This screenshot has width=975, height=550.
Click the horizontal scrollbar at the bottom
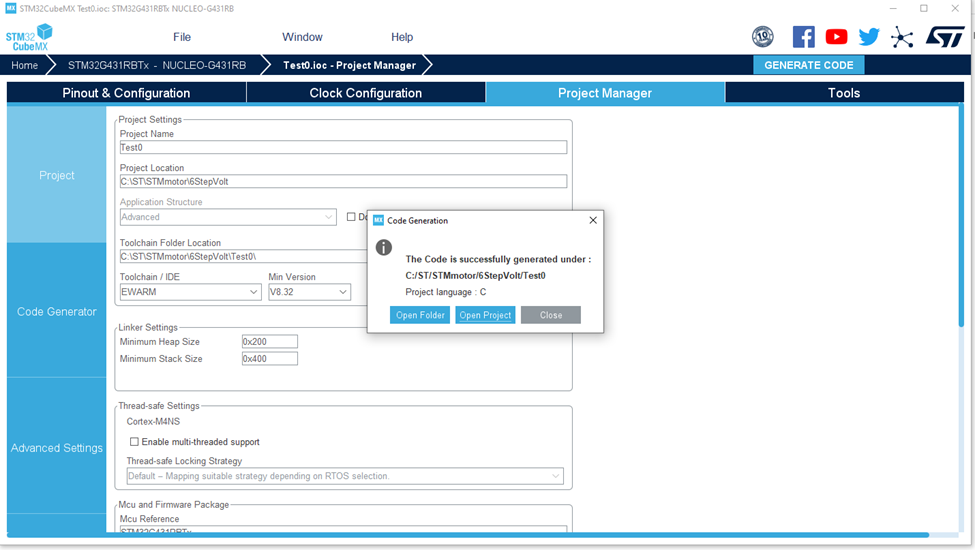pos(468,534)
